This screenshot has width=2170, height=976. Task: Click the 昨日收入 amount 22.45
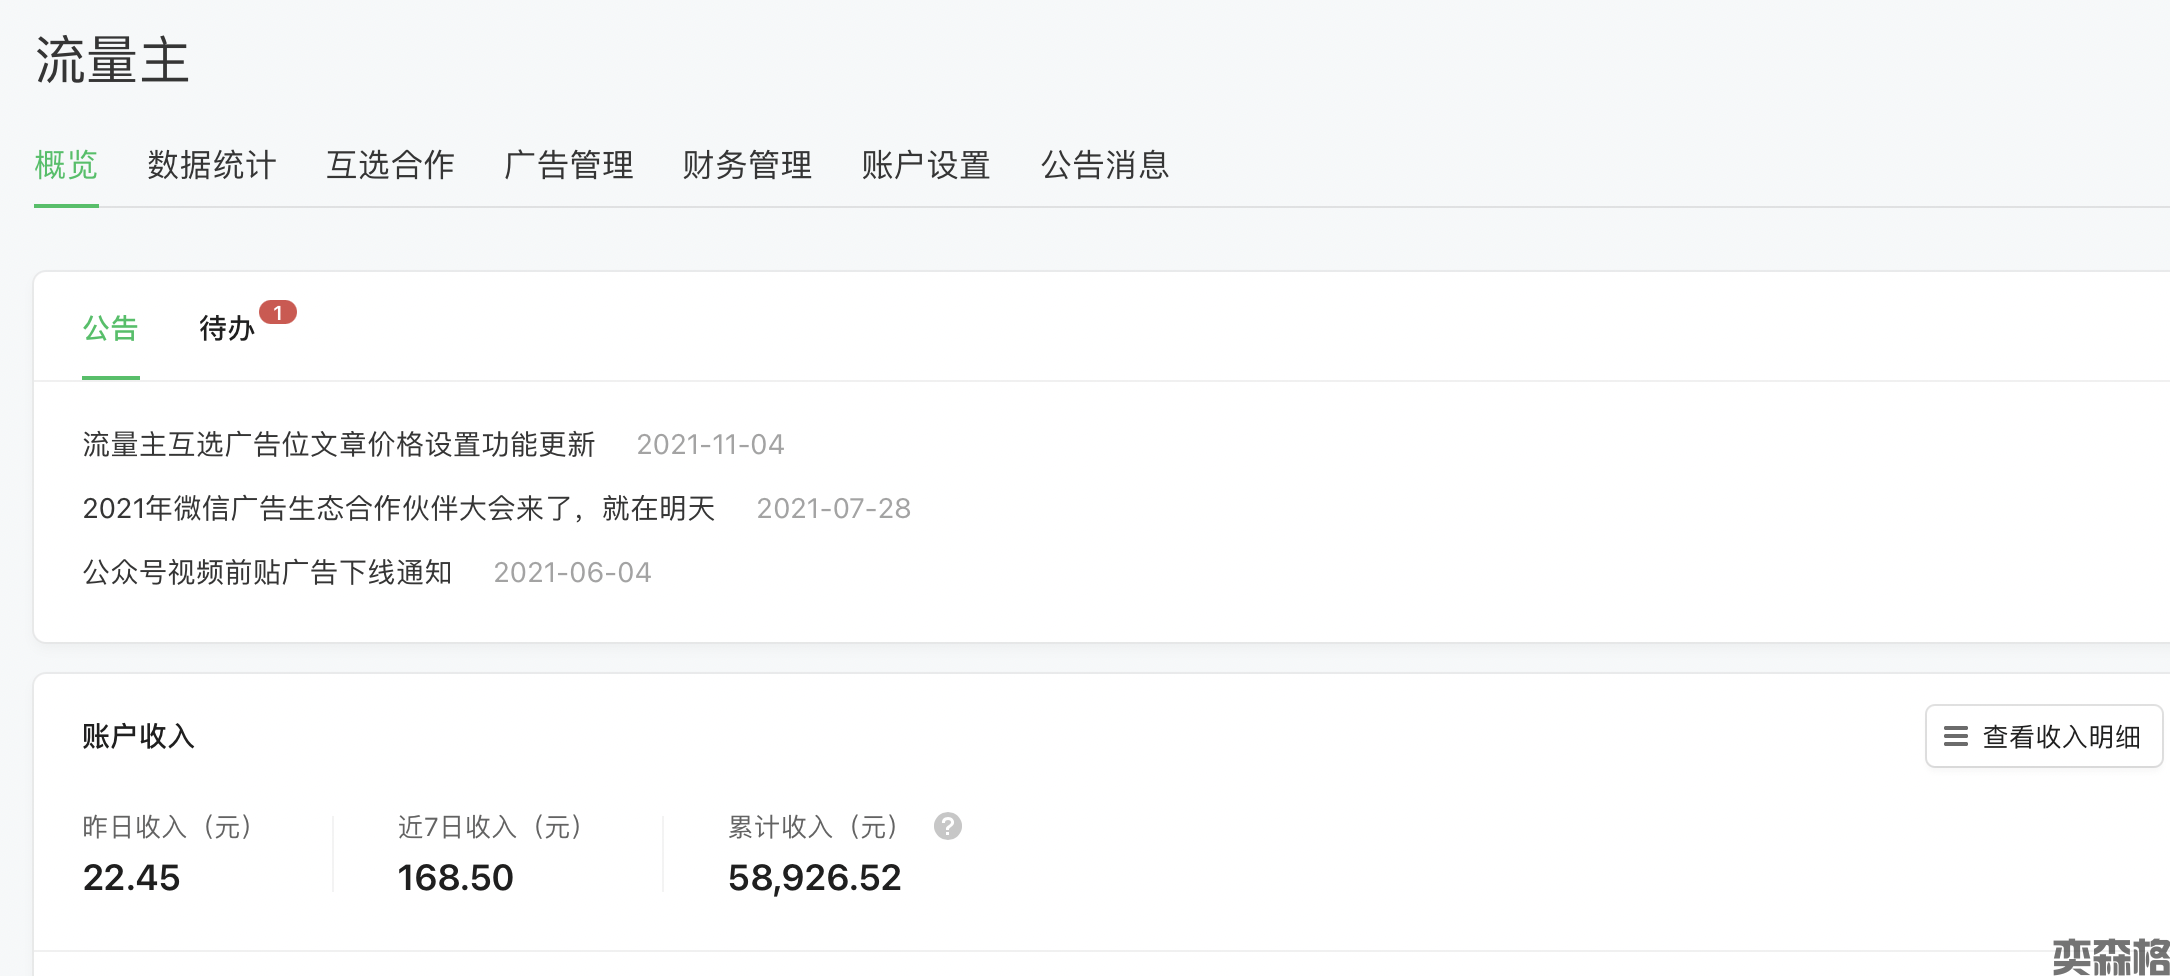[x=131, y=878]
